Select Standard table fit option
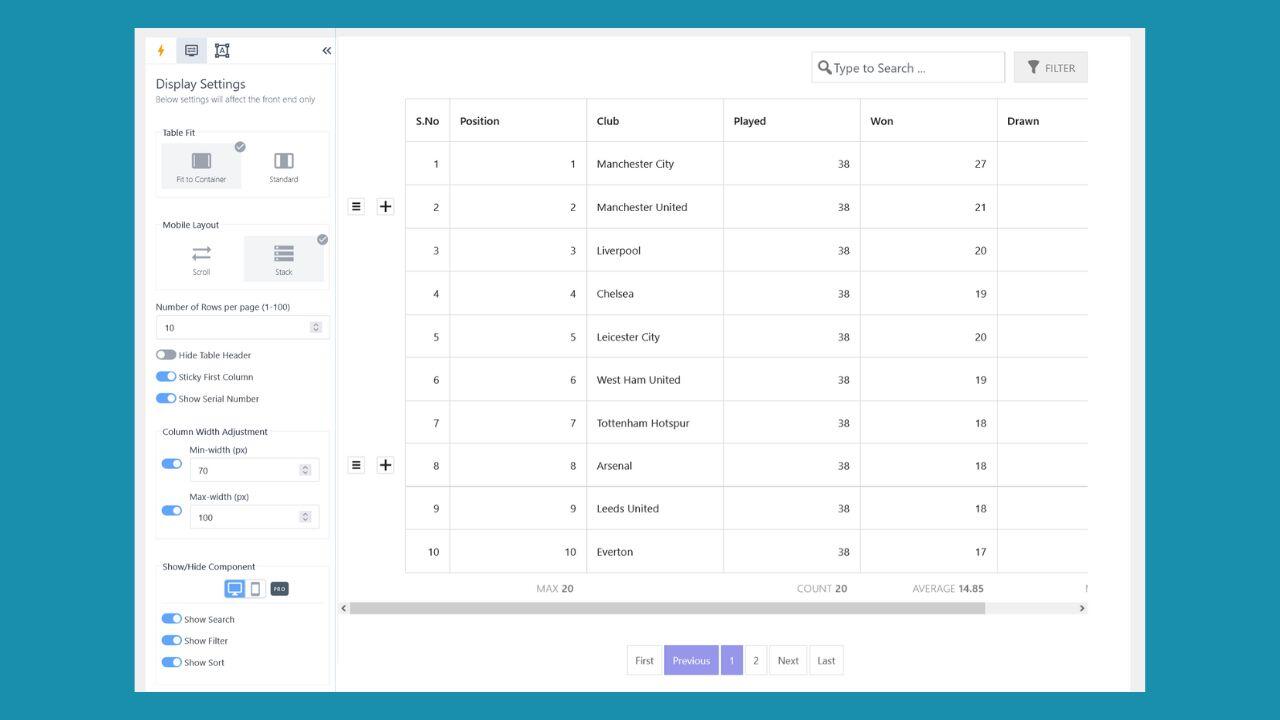The image size is (1280, 720). 284,166
